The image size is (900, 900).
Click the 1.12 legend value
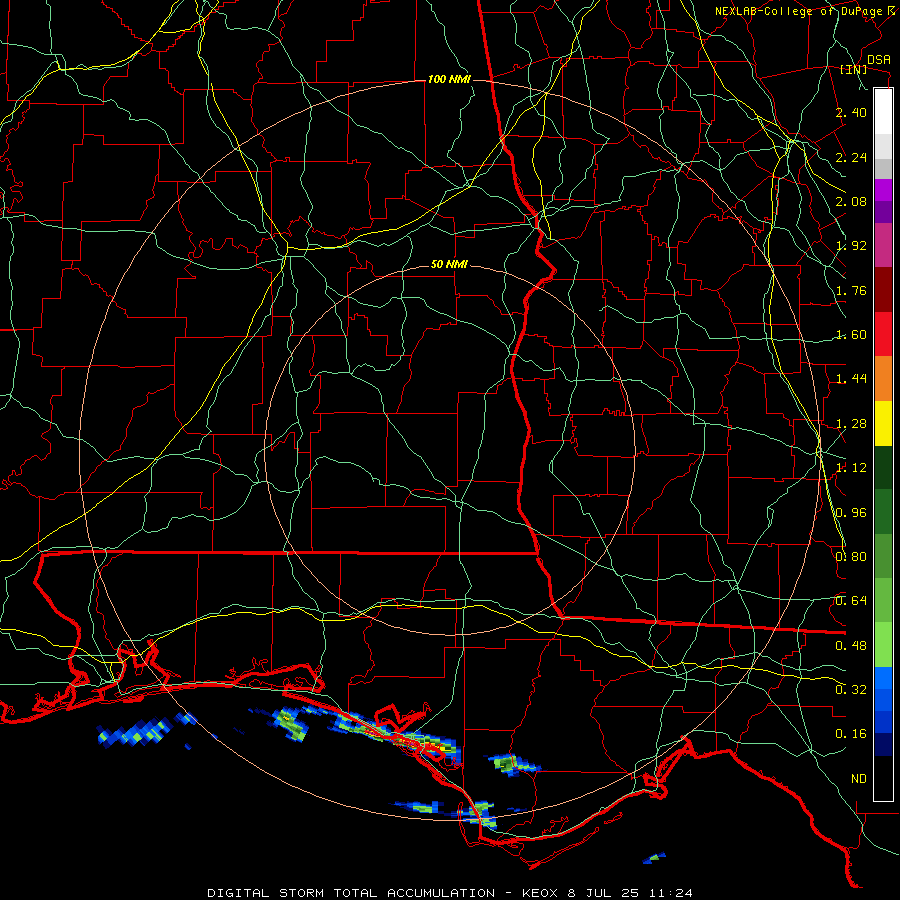pyautogui.click(x=851, y=468)
